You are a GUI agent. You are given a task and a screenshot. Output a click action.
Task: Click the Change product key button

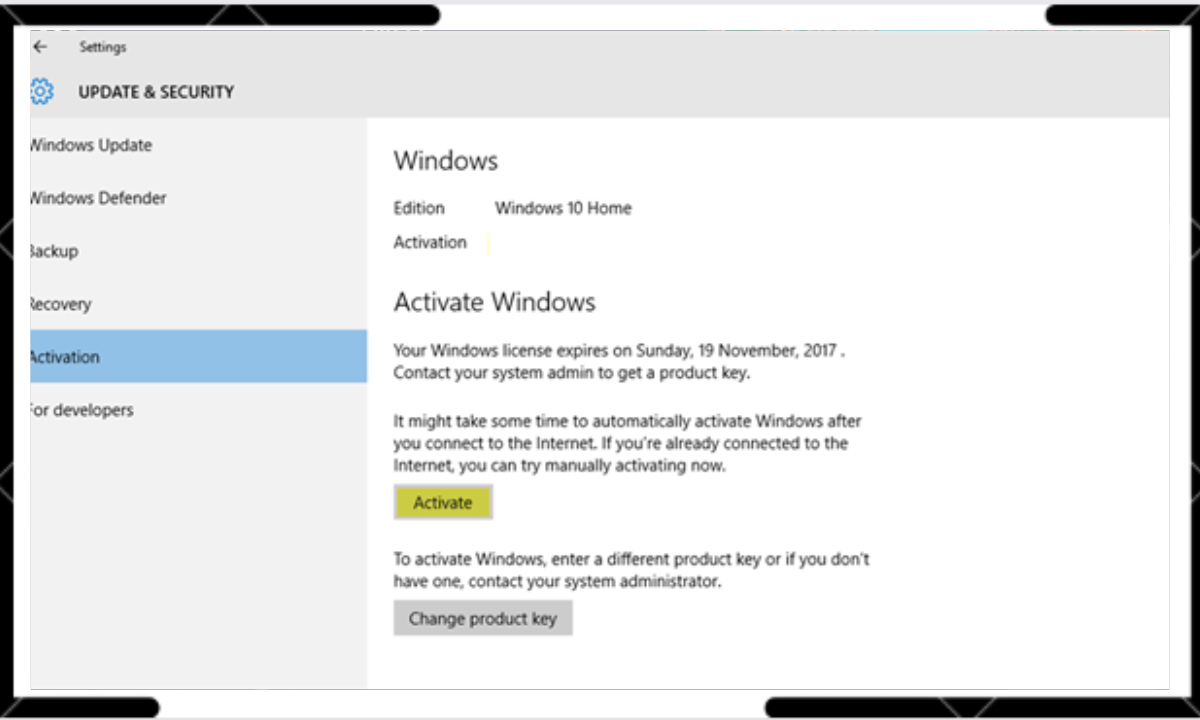tap(482, 619)
